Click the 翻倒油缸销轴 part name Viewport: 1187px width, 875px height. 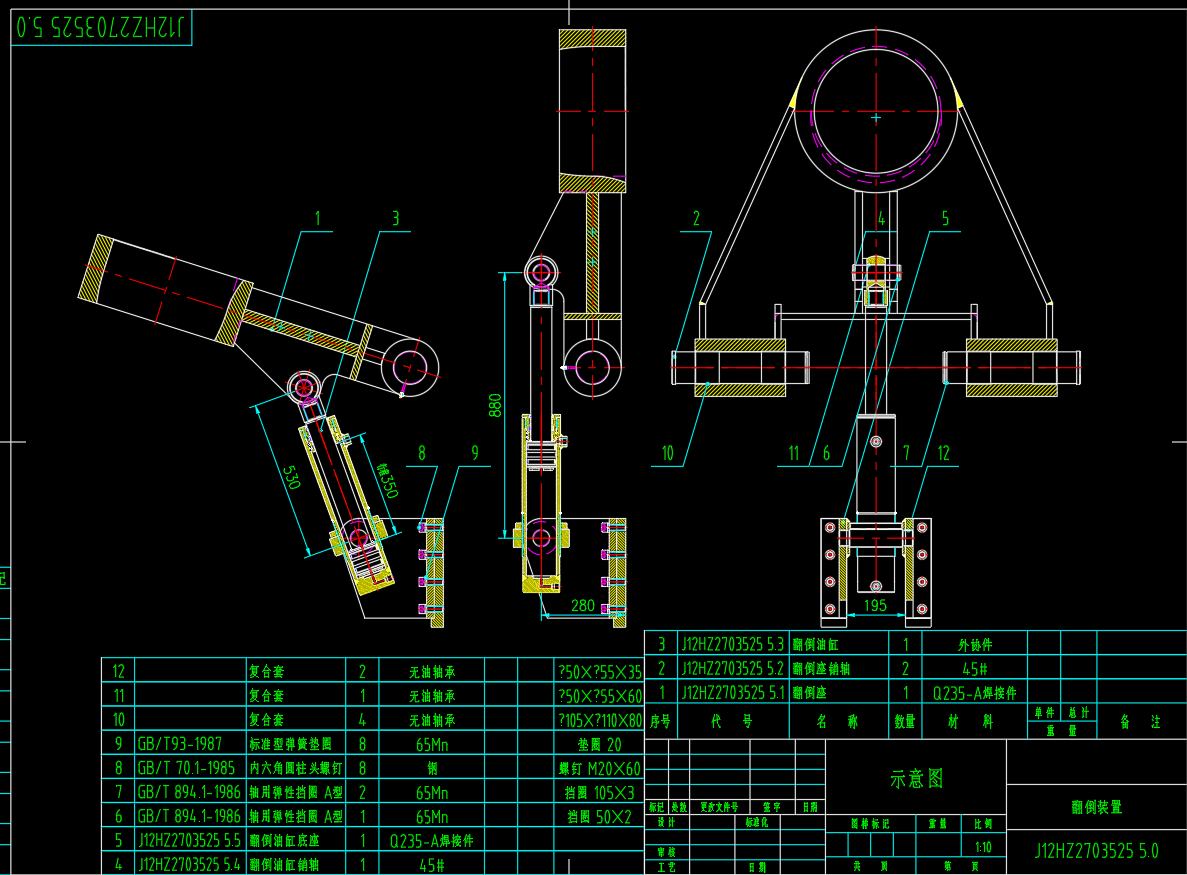click(x=284, y=864)
